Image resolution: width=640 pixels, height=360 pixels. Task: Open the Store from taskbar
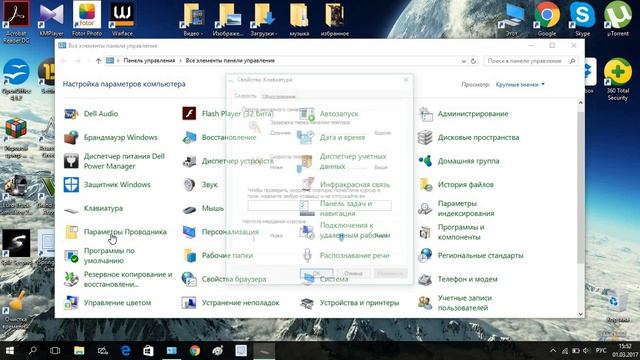(149, 351)
